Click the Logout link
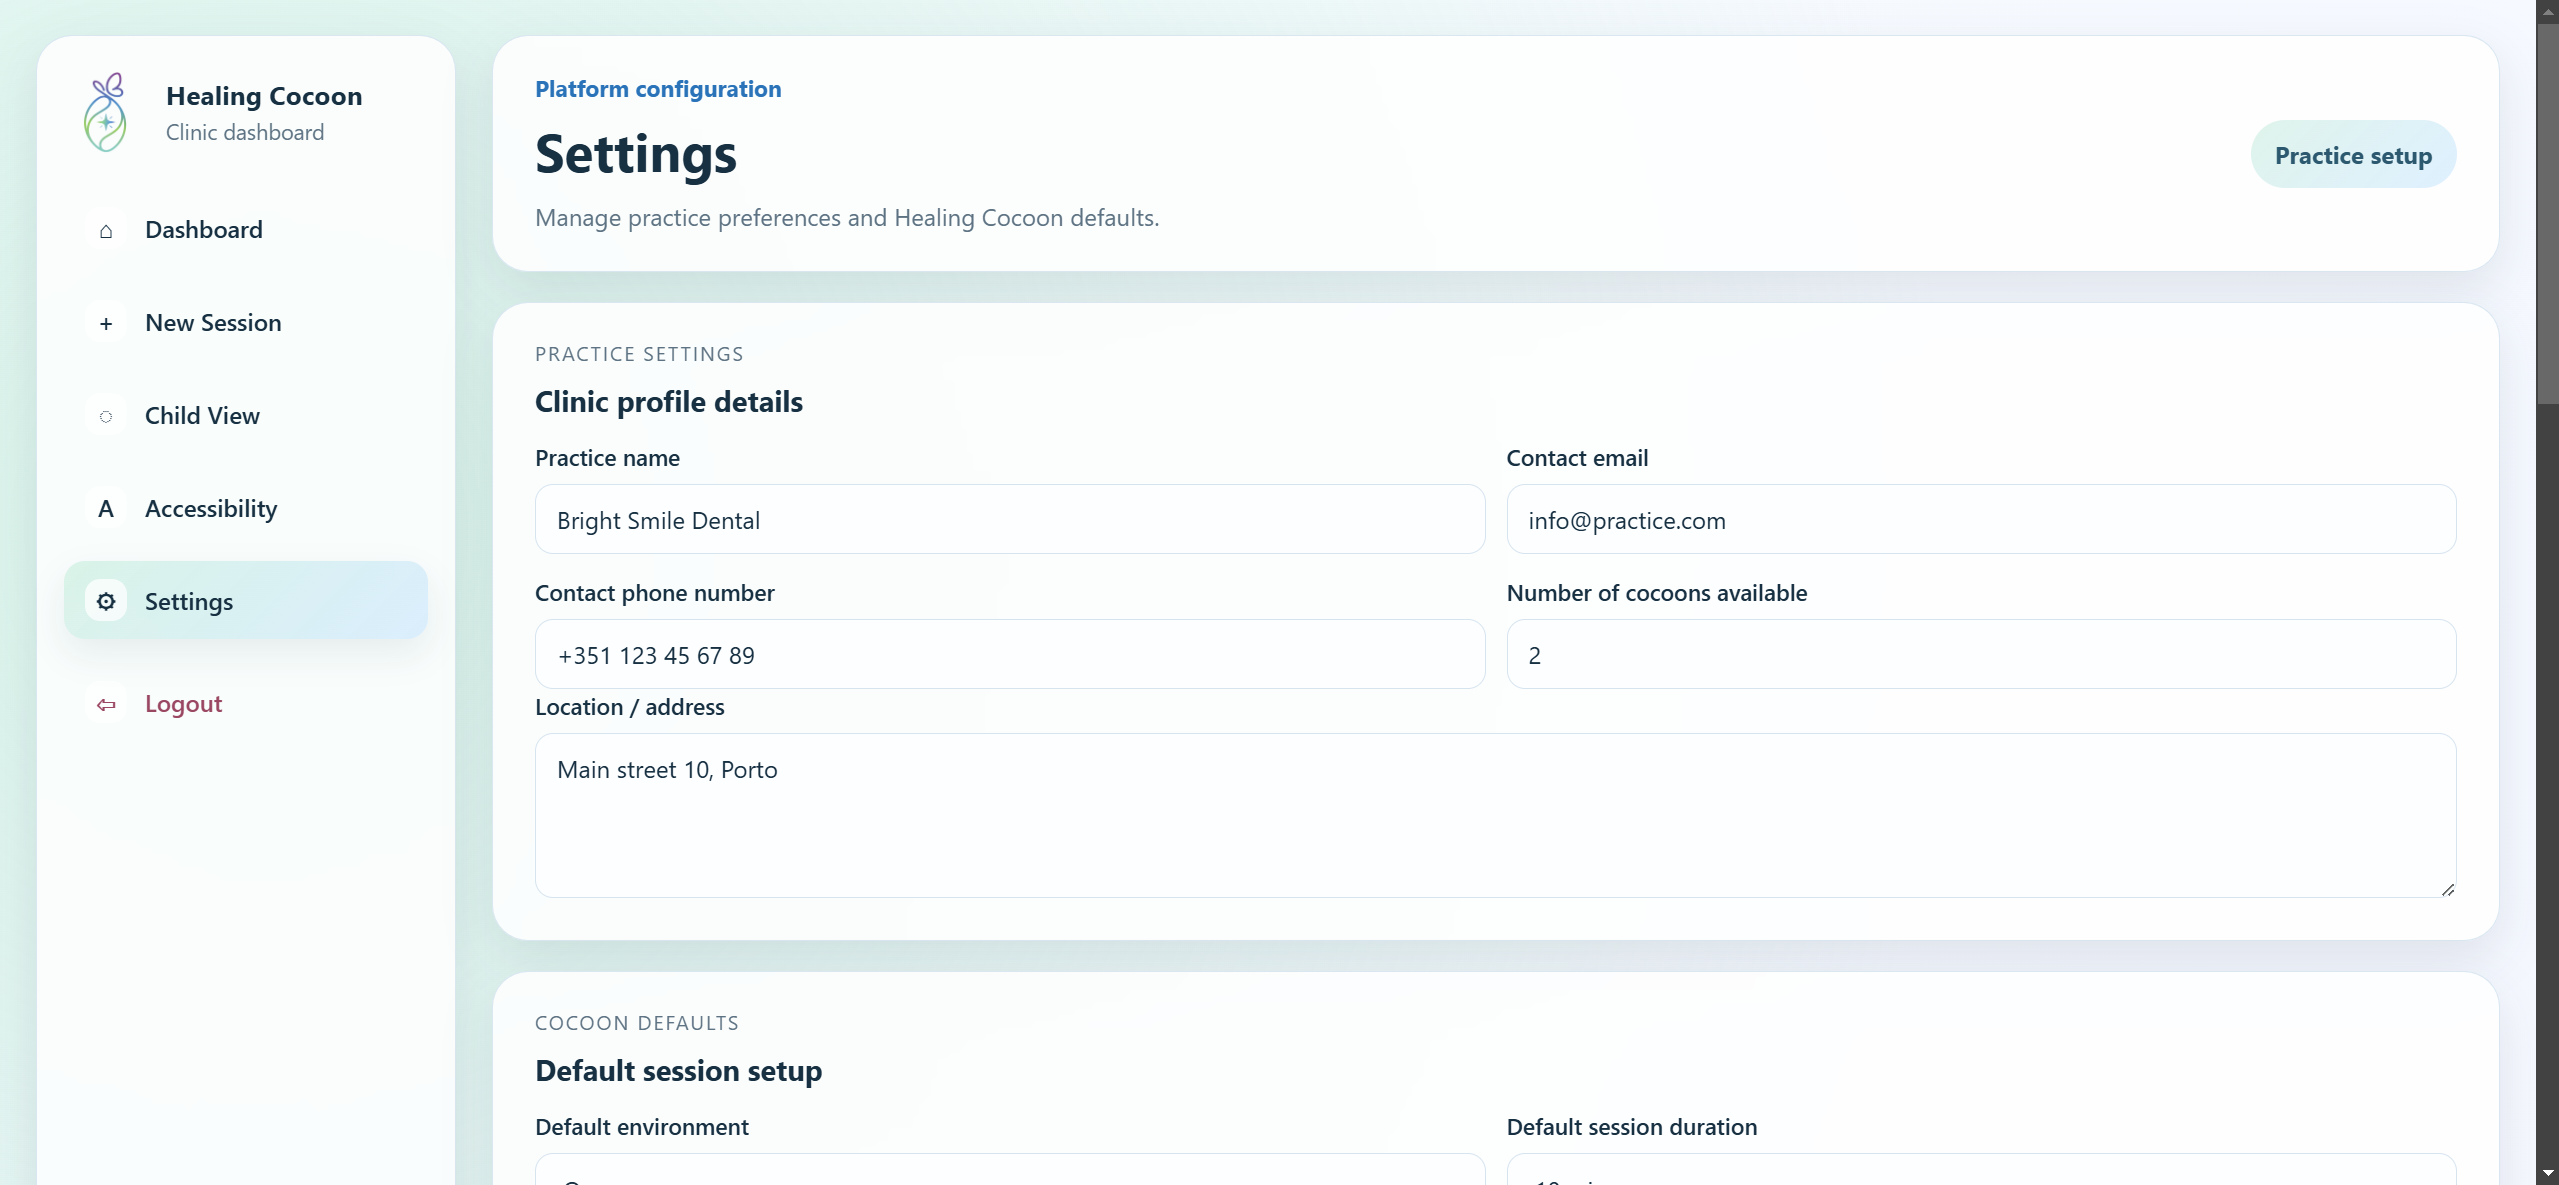2559x1185 pixels. pos(184,704)
